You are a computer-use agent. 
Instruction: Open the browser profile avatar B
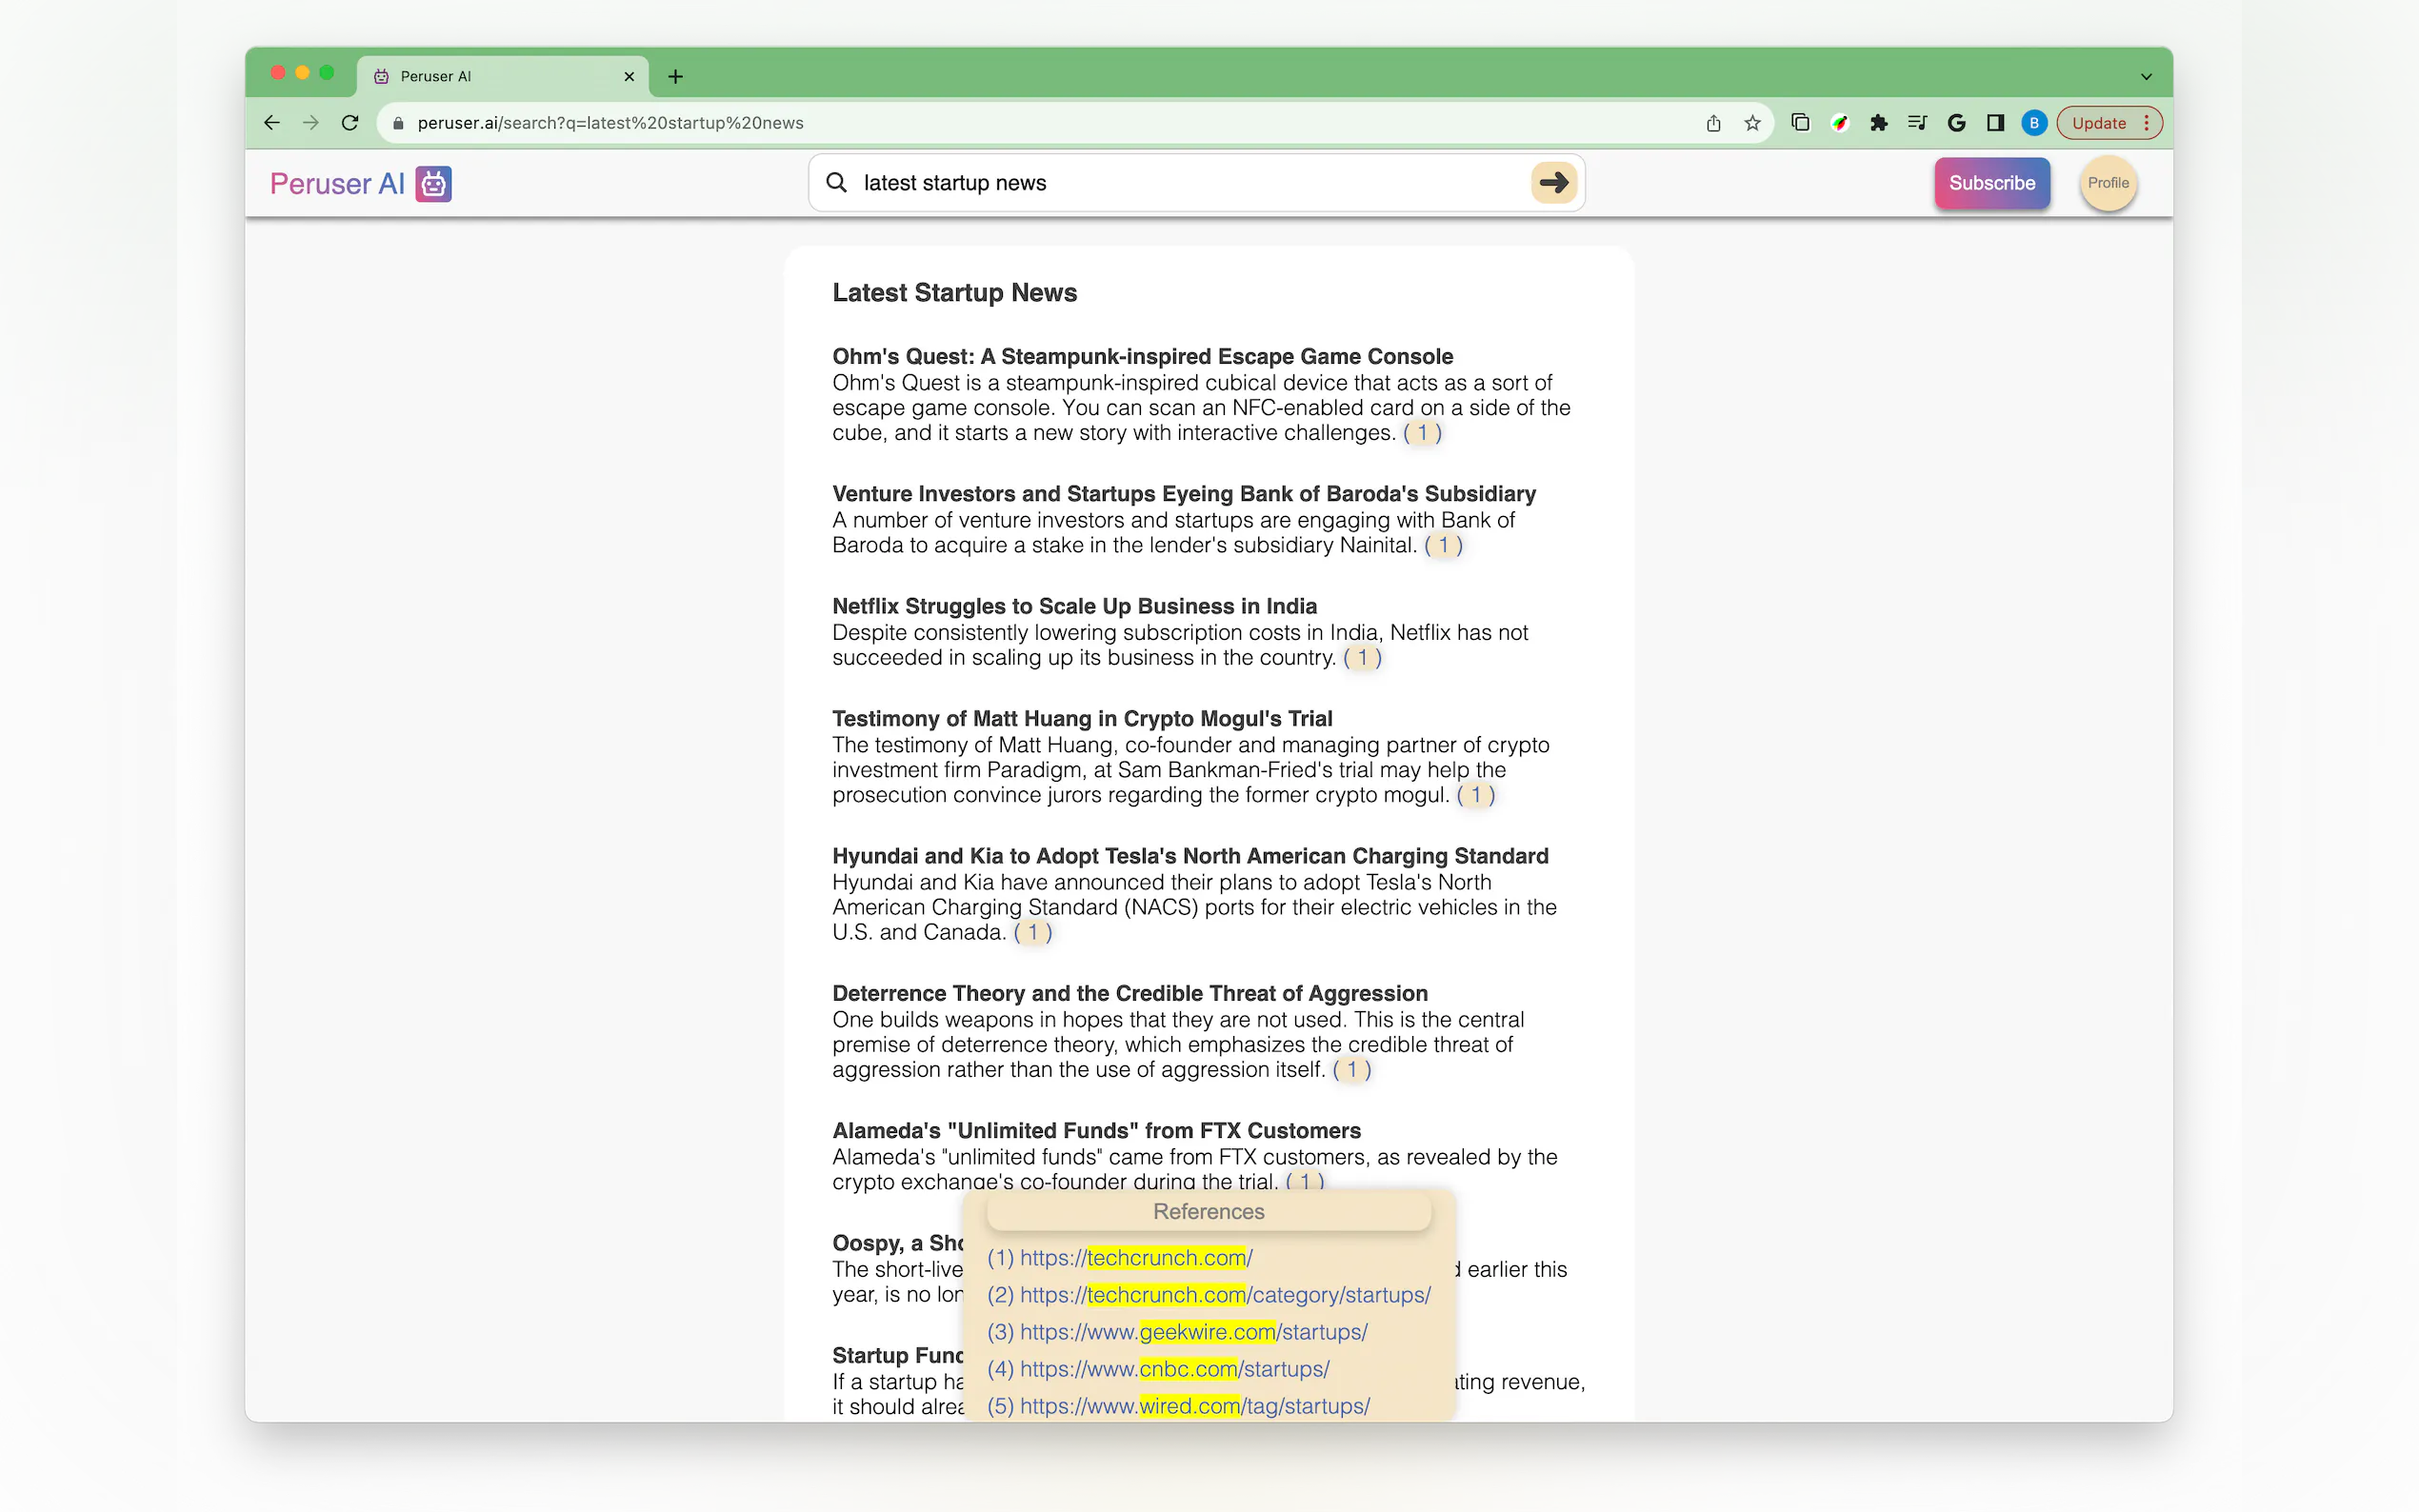click(x=2033, y=123)
